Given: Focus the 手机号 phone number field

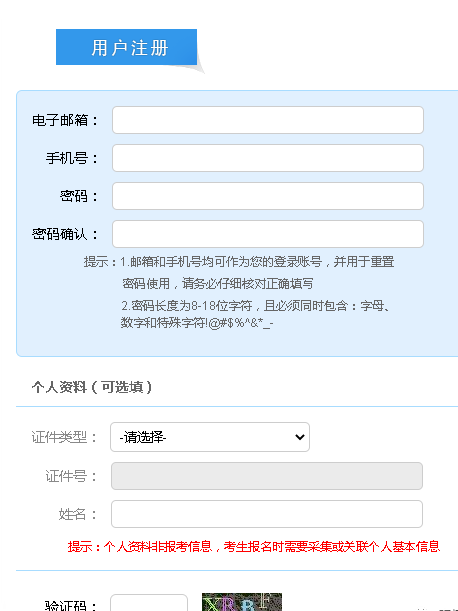Looking at the screenshot, I should tap(268, 158).
